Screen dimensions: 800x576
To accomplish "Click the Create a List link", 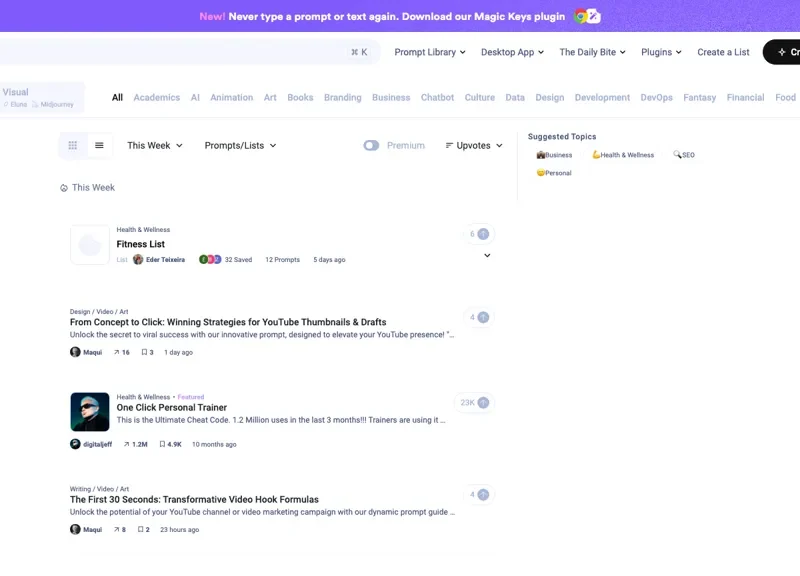I will click(723, 52).
